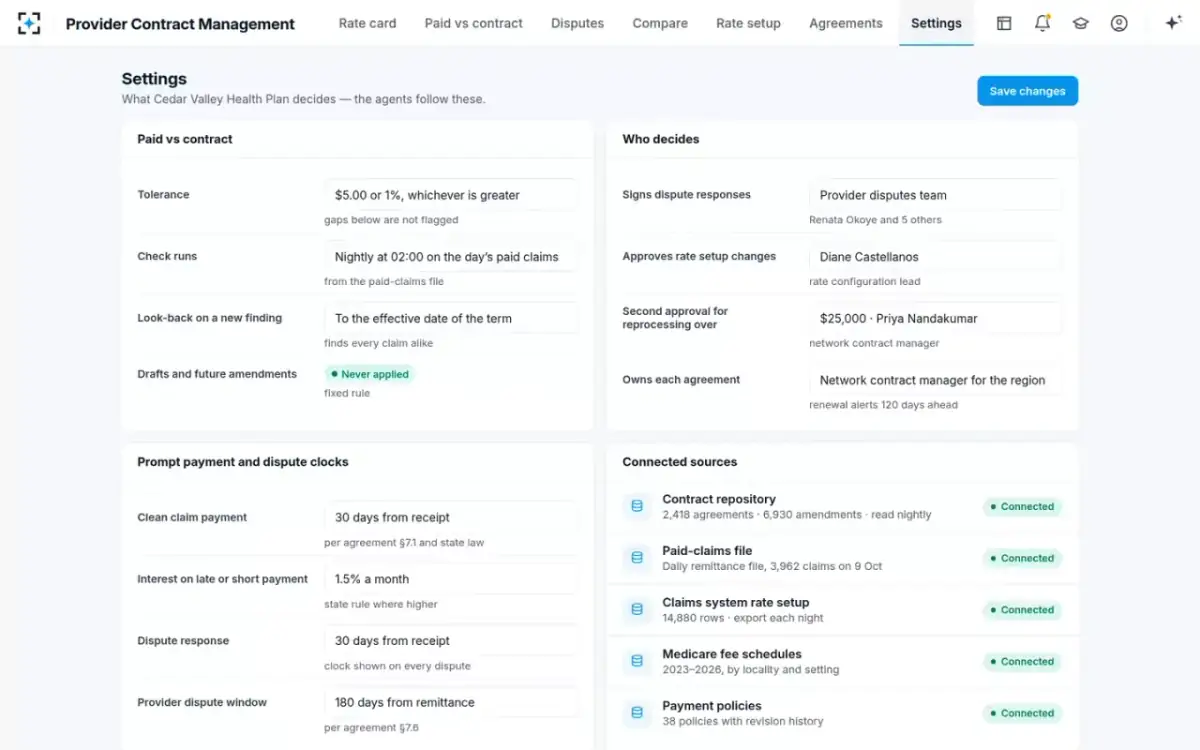
Task: Click 'renewal alerts 120 days ahead' text
Action: pyautogui.click(x=883, y=405)
